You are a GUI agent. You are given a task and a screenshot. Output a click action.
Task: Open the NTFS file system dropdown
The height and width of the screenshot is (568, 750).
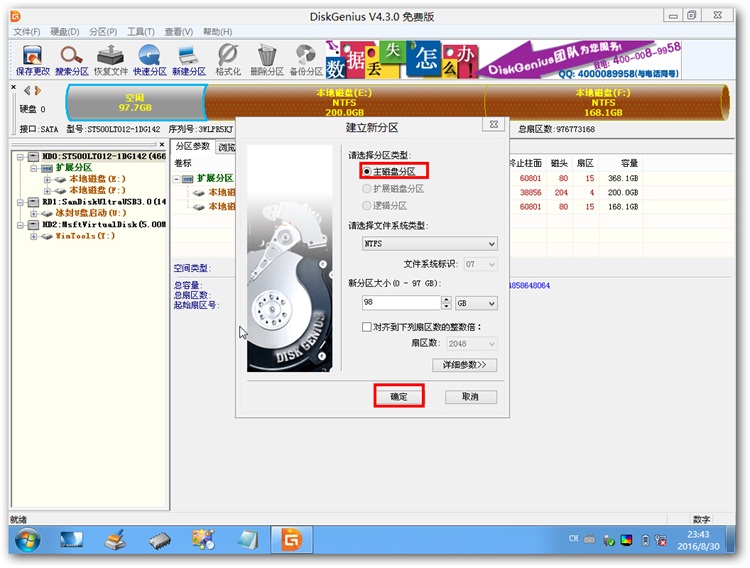coord(430,244)
